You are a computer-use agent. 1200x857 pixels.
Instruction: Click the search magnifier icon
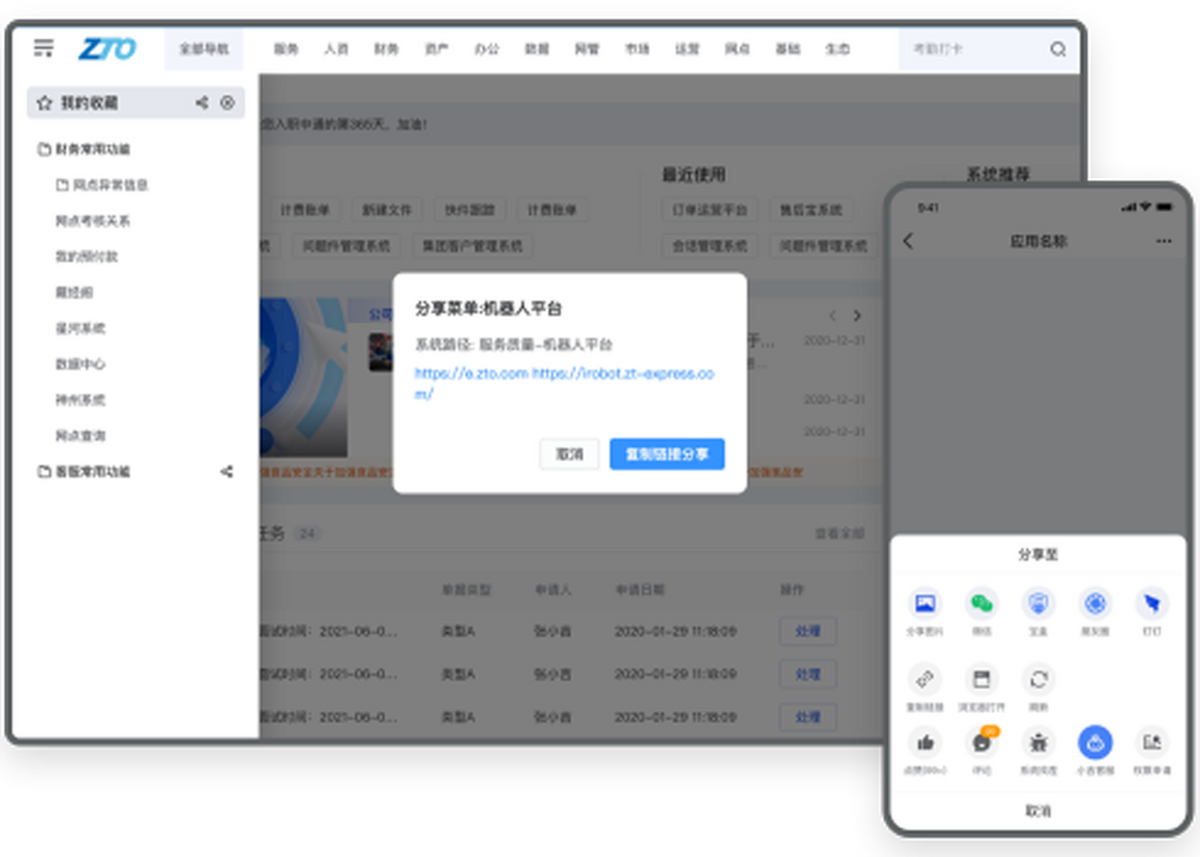1057,49
